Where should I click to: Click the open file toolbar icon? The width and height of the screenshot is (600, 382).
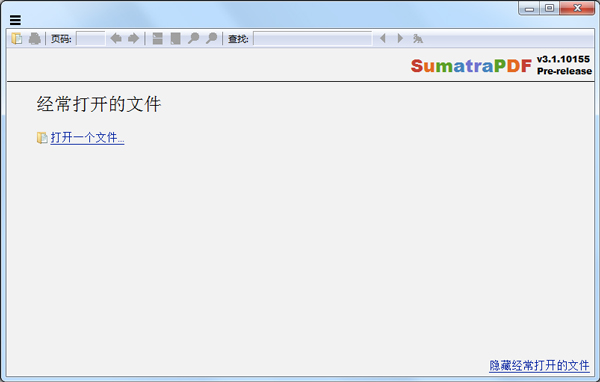click(x=17, y=39)
